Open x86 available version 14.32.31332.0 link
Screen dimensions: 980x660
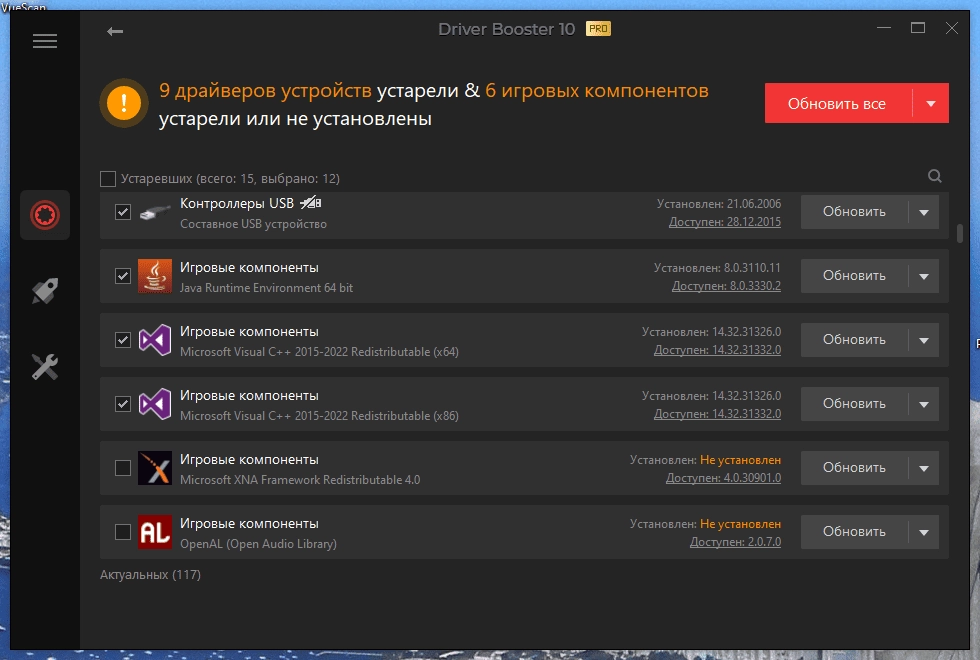[718, 414]
